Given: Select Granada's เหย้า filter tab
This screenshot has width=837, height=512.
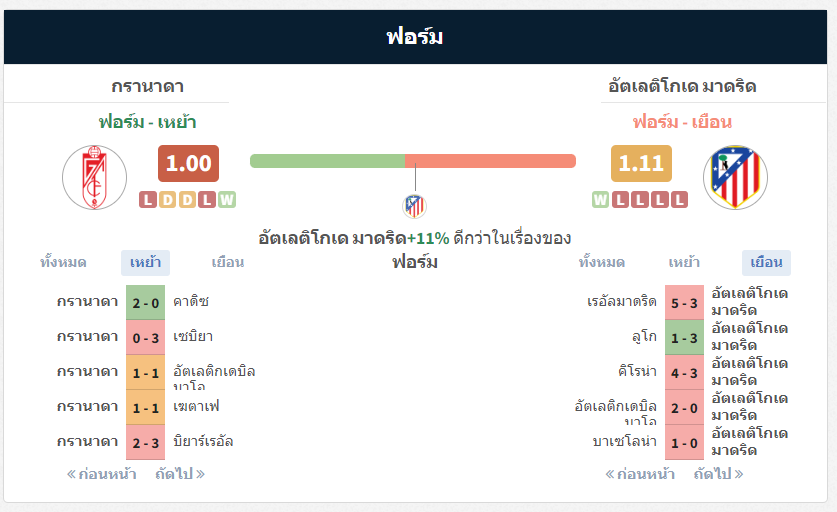Looking at the screenshot, I should coord(145,263).
